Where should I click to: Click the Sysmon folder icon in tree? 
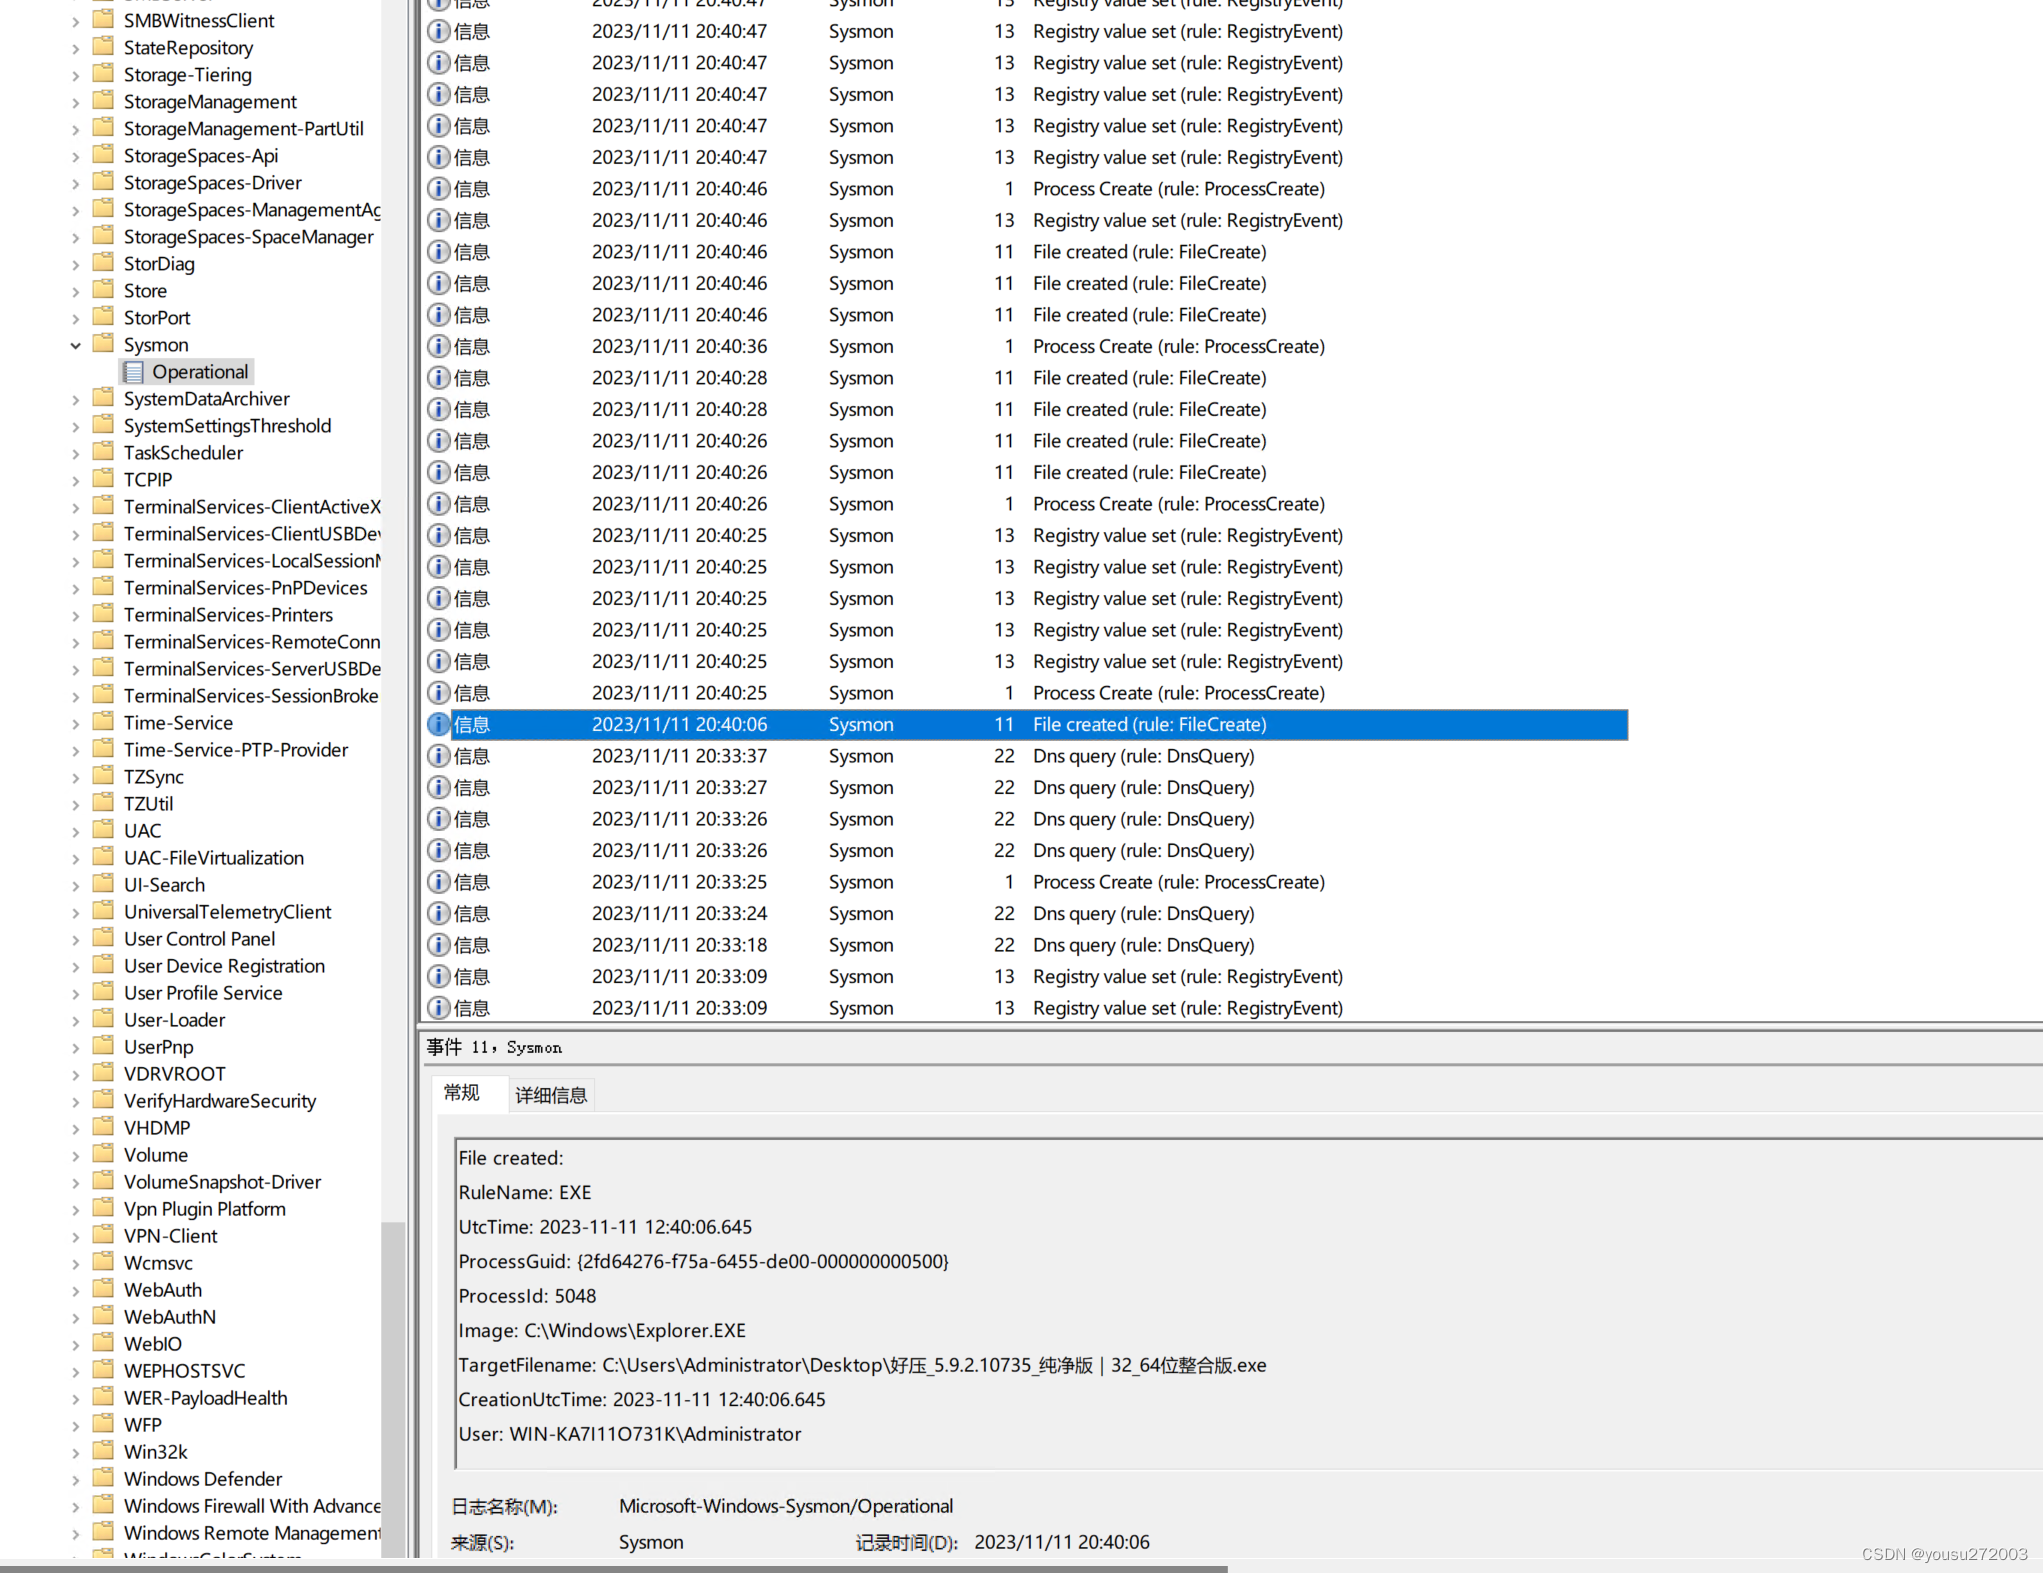click(103, 344)
